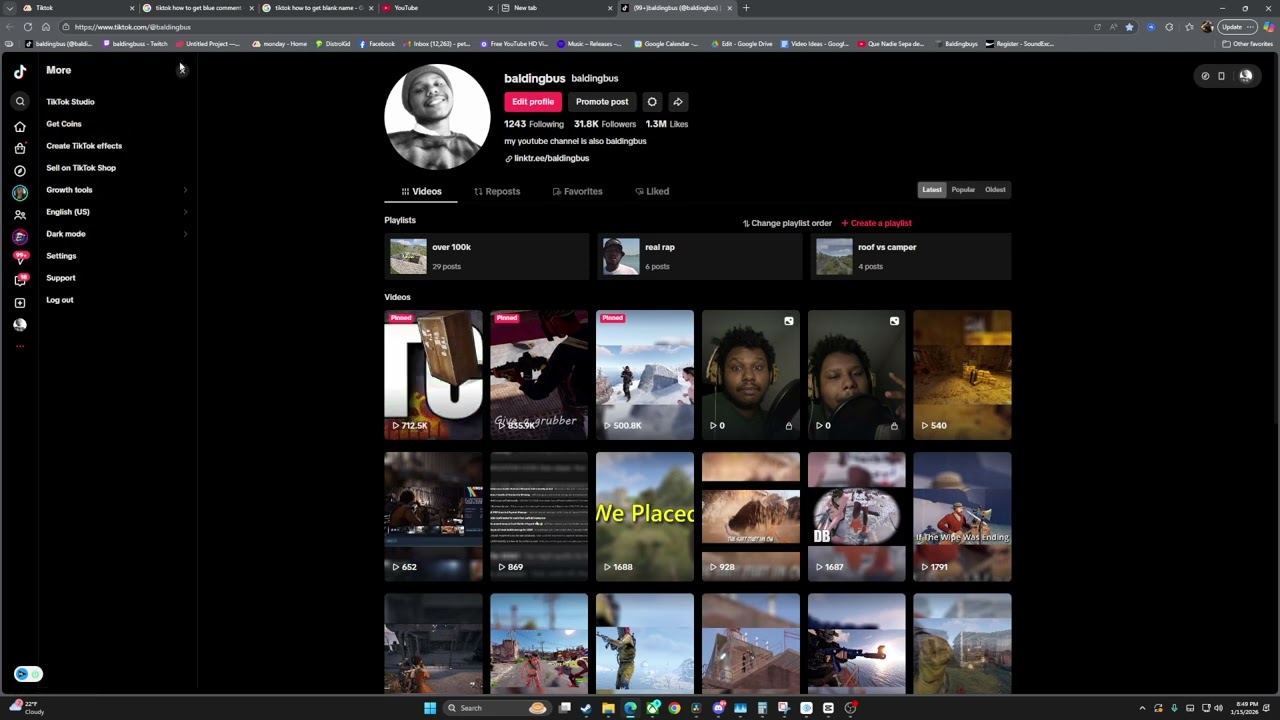Open TikTok Studio from the More menu
The width and height of the screenshot is (1280, 720).
pyautogui.click(x=70, y=102)
